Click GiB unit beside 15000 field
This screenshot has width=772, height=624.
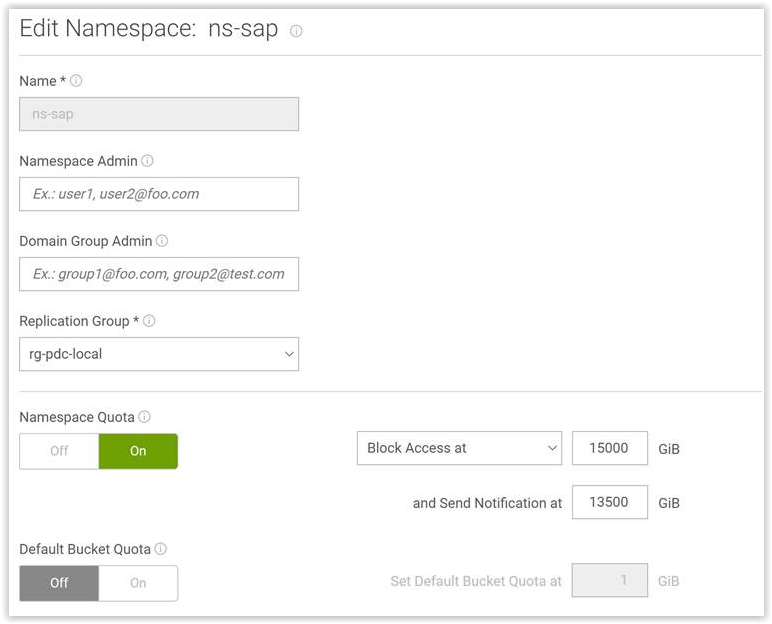click(x=669, y=449)
